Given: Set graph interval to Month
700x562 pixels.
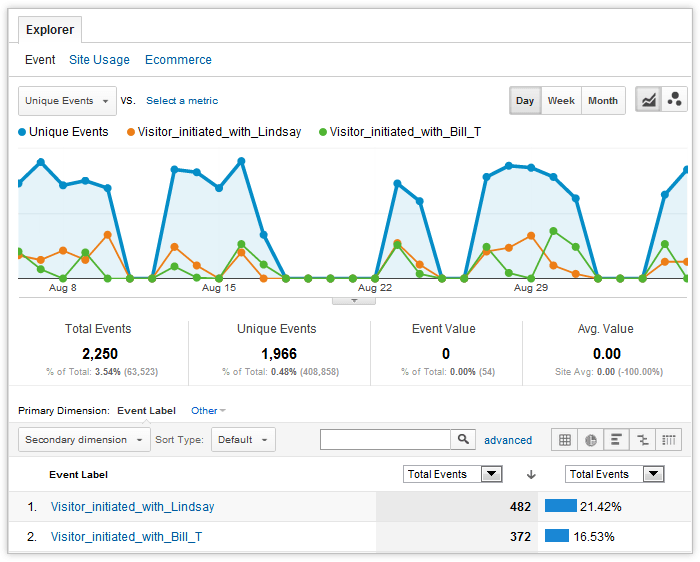Looking at the screenshot, I should point(602,101).
